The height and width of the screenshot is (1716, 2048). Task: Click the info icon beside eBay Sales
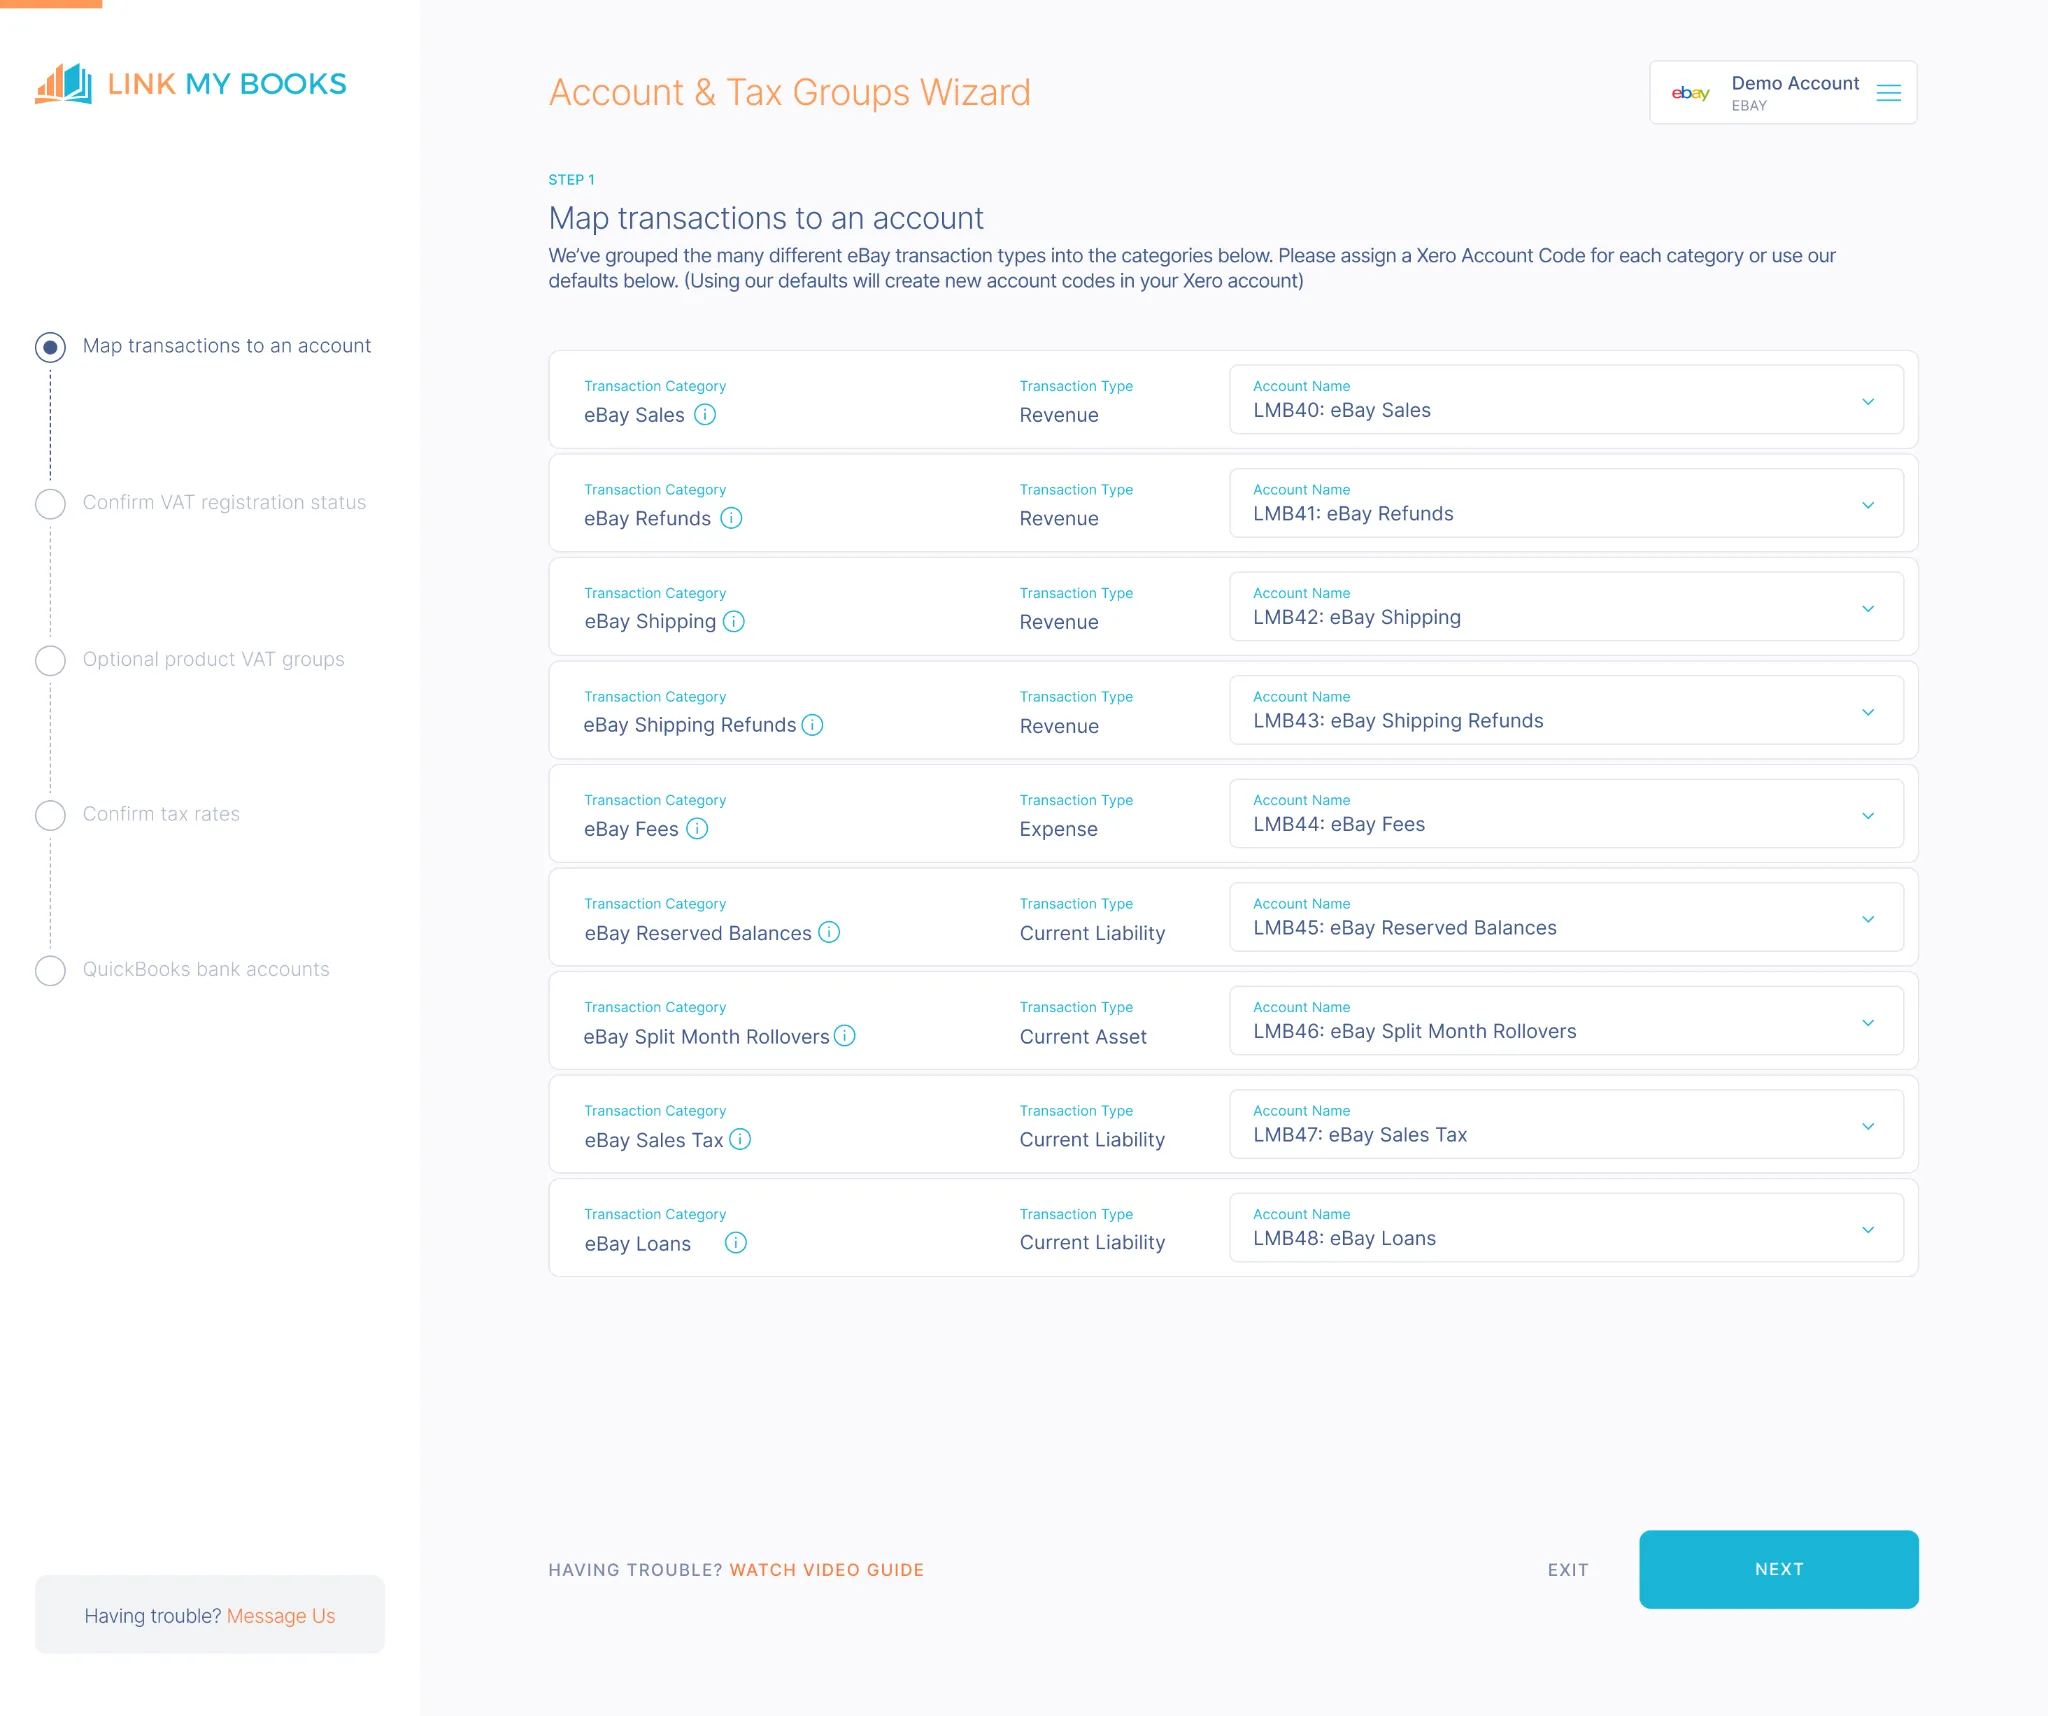(705, 414)
